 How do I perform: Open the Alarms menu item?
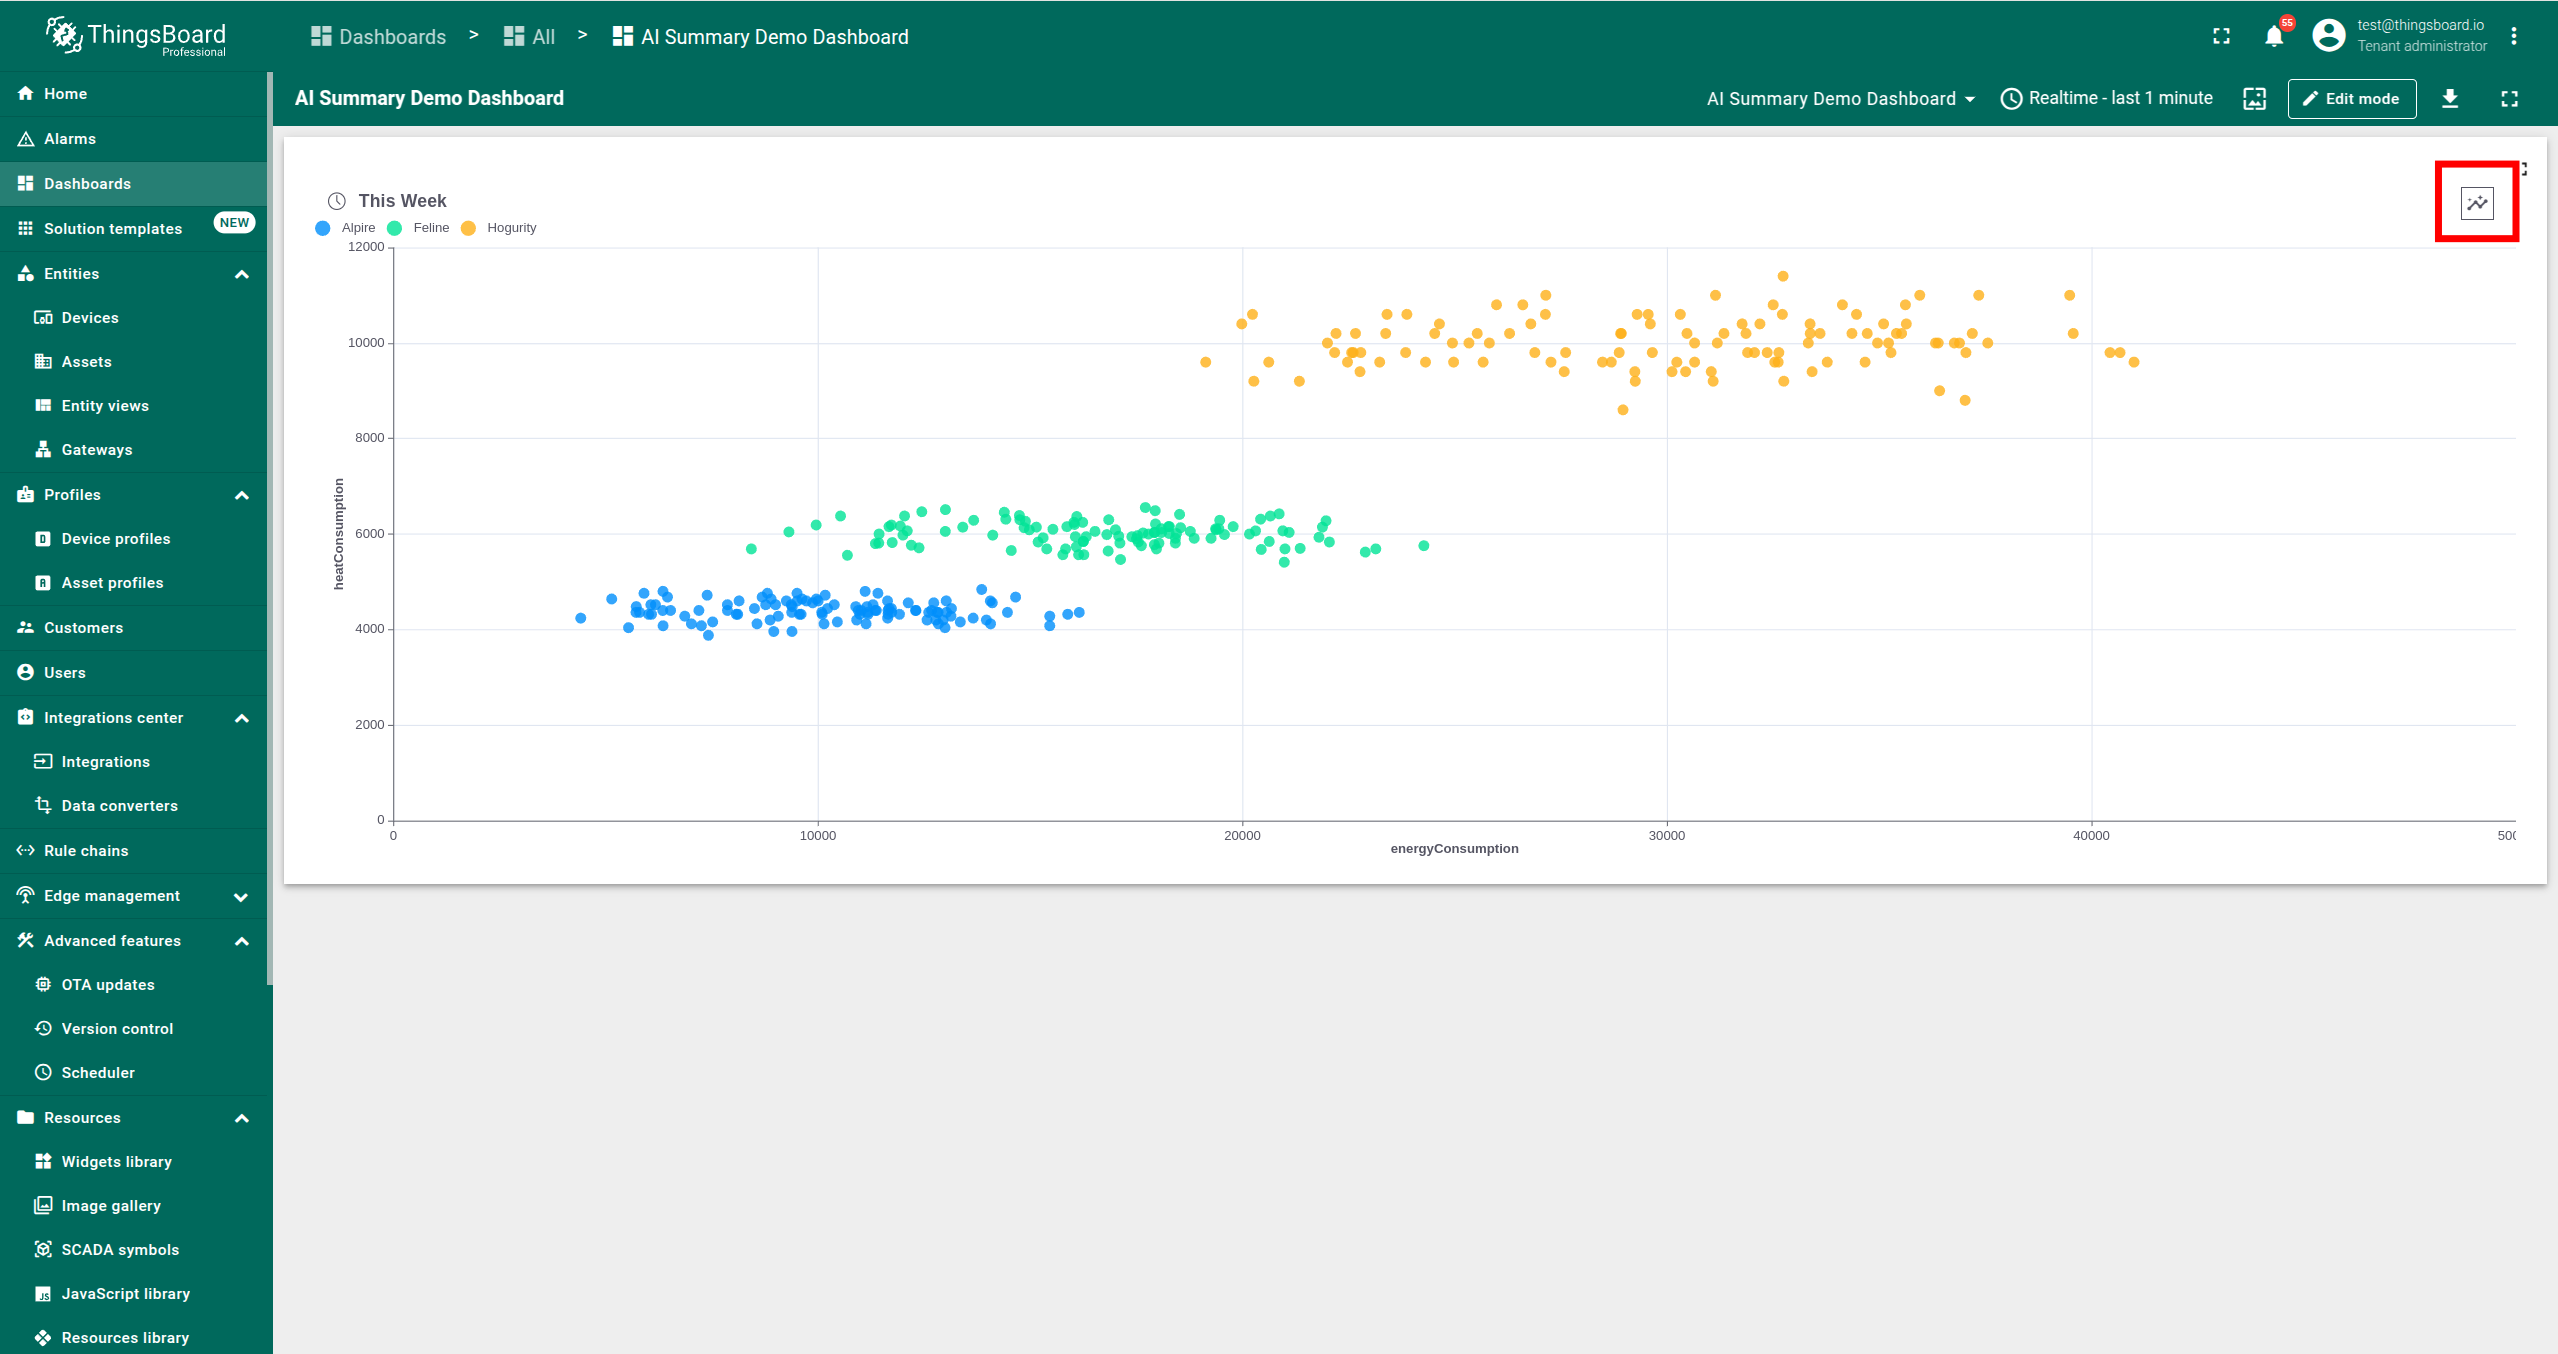tap(70, 139)
